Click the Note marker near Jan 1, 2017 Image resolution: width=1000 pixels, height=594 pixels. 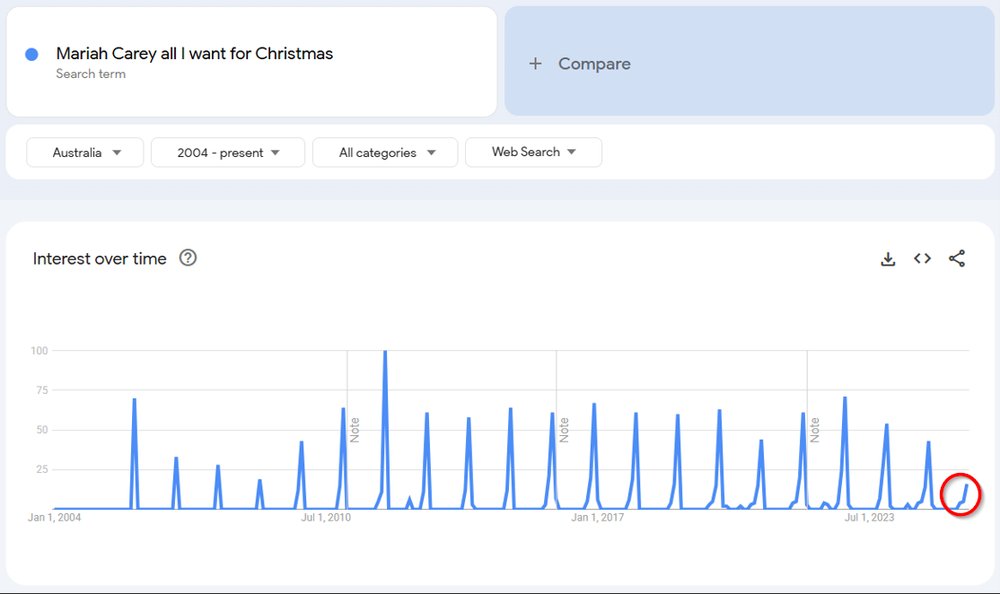point(564,430)
